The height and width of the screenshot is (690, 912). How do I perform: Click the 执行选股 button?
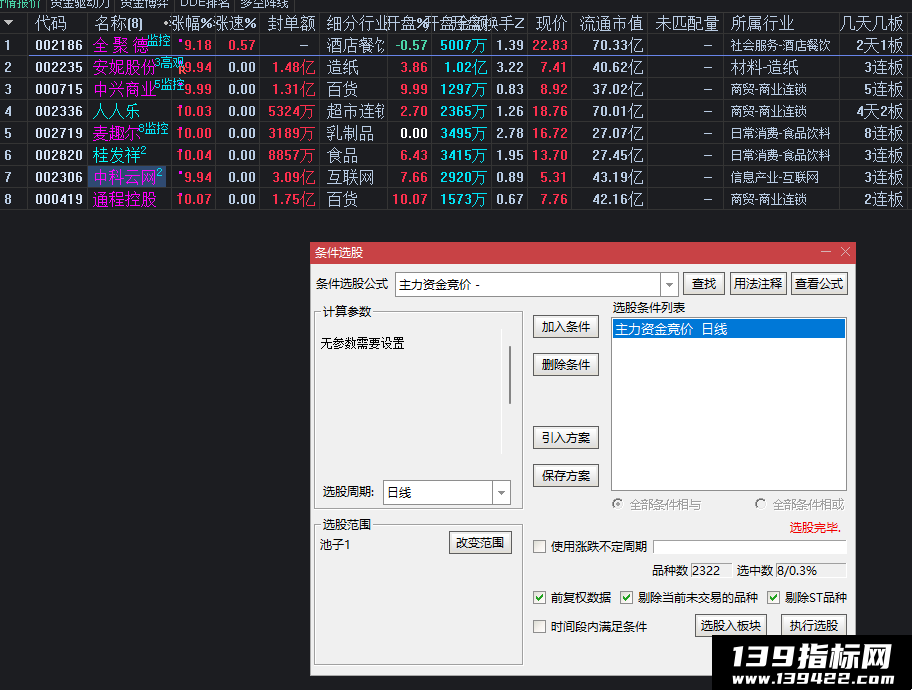coord(813,625)
